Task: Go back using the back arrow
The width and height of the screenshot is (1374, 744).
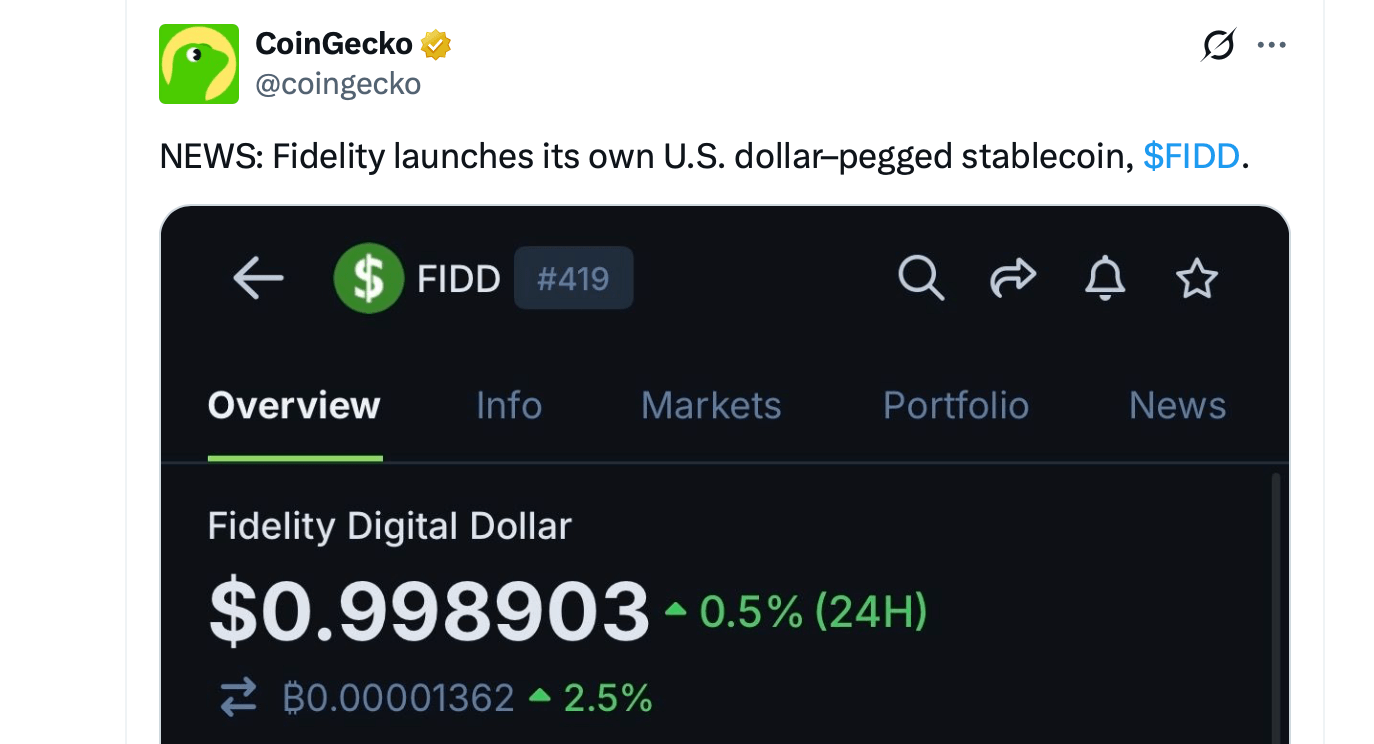Action: tap(258, 278)
